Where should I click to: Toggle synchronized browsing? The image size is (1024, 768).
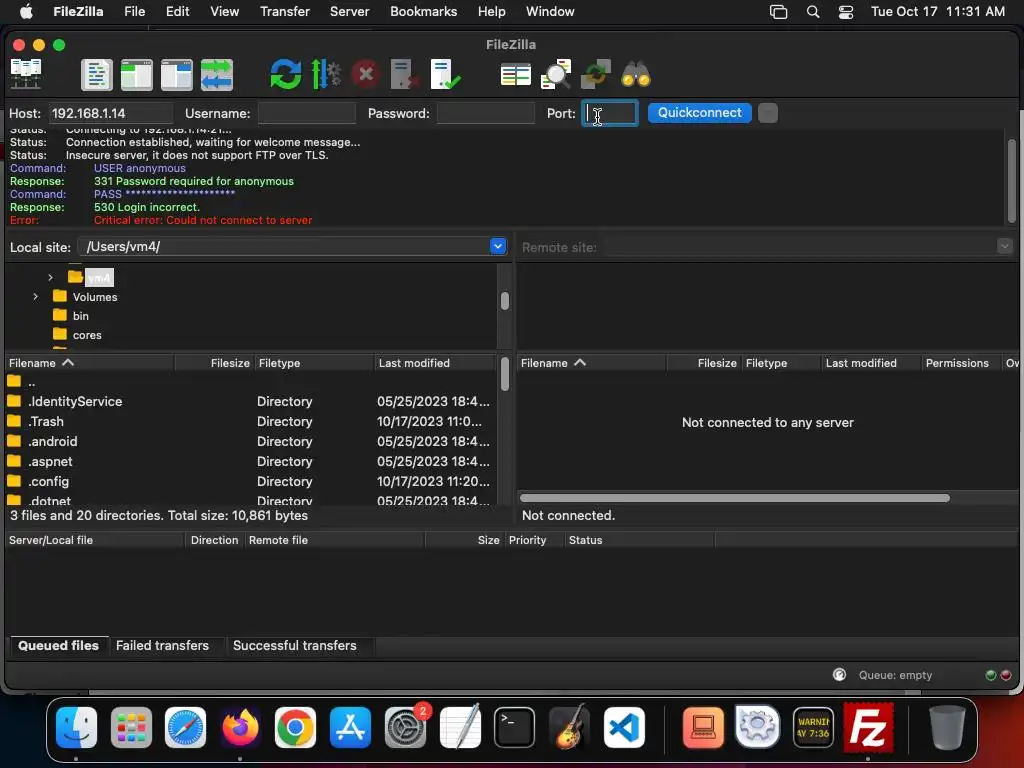(x=596, y=74)
